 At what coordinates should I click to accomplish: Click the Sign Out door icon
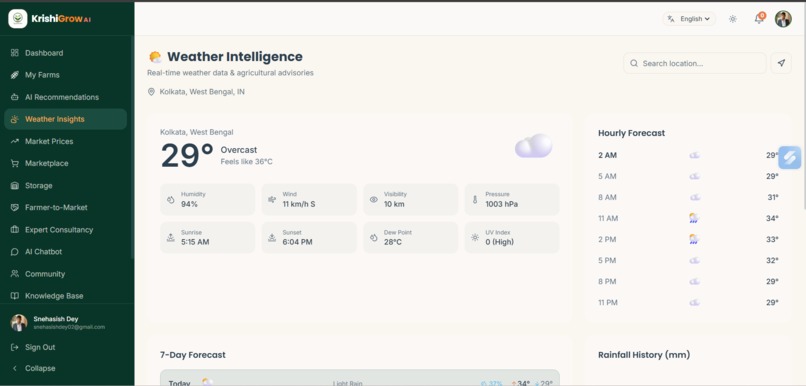pyautogui.click(x=14, y=347)
